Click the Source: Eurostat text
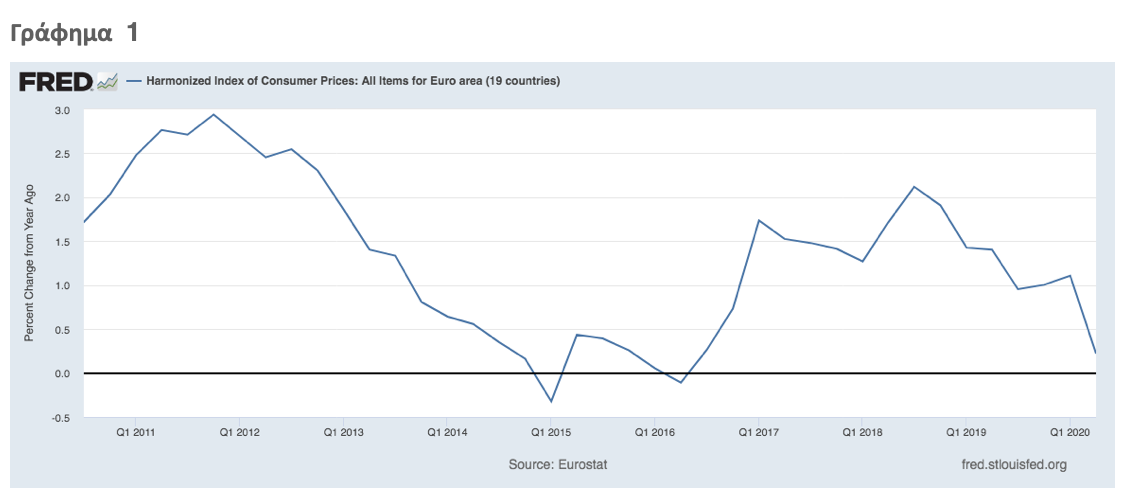This screenshot has height=504, width=1140. pyautogui.click(x=557, y=465)
